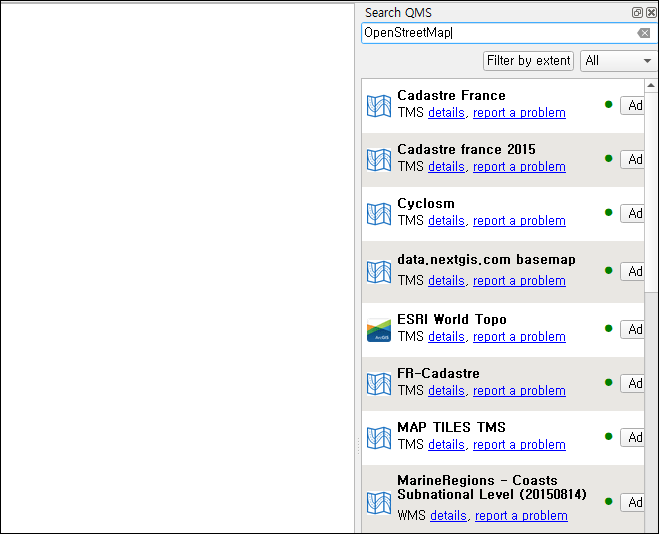Viewport: 659px width, 534px height.
Task: Add the data.nextgis.com basemap service
Action: [x=632, y=271]
